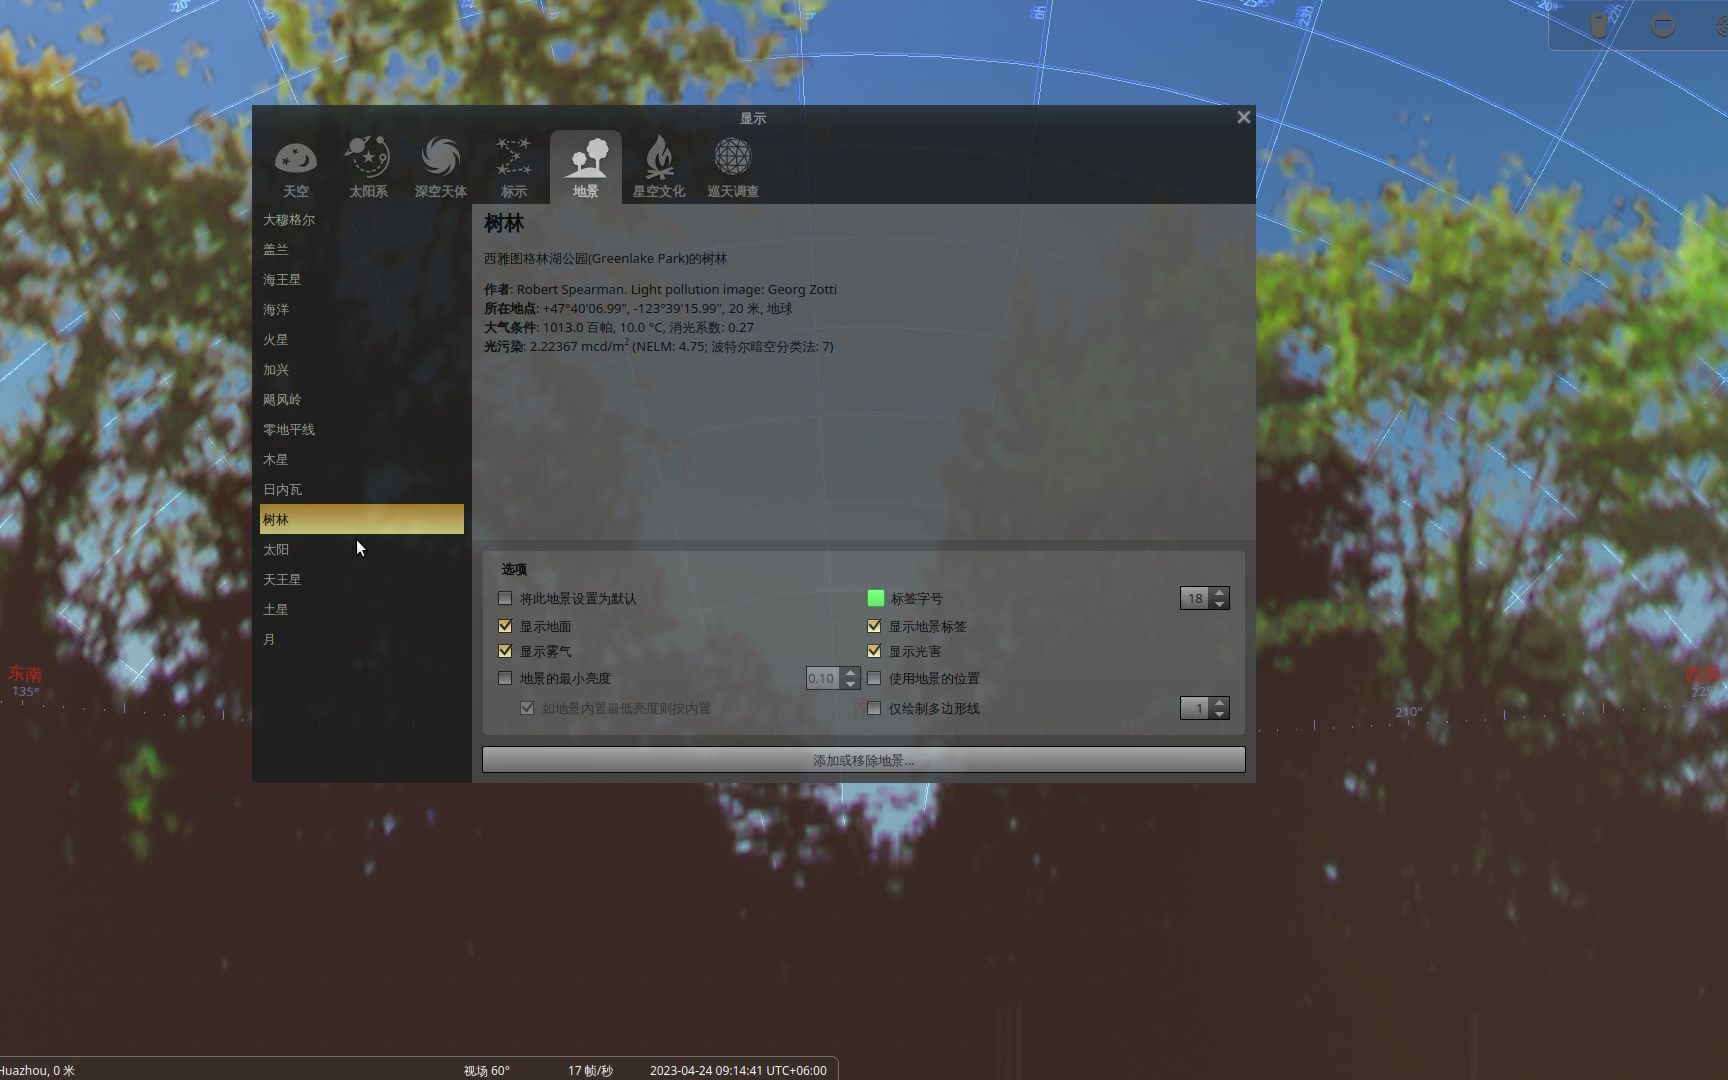Choose the 海王星 landscape

coord(362,280)
